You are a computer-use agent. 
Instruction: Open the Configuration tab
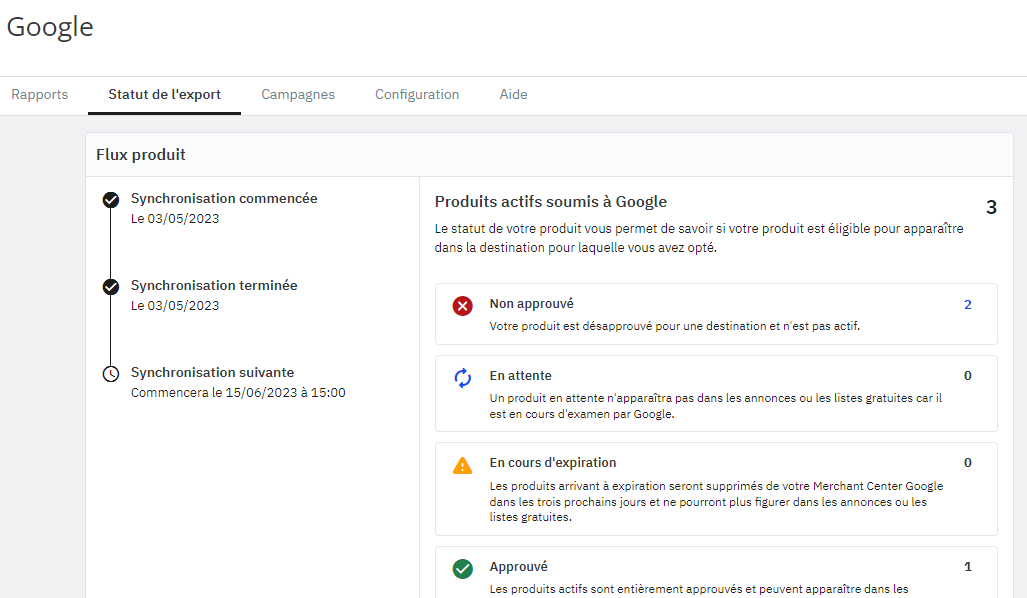point(417,94)
